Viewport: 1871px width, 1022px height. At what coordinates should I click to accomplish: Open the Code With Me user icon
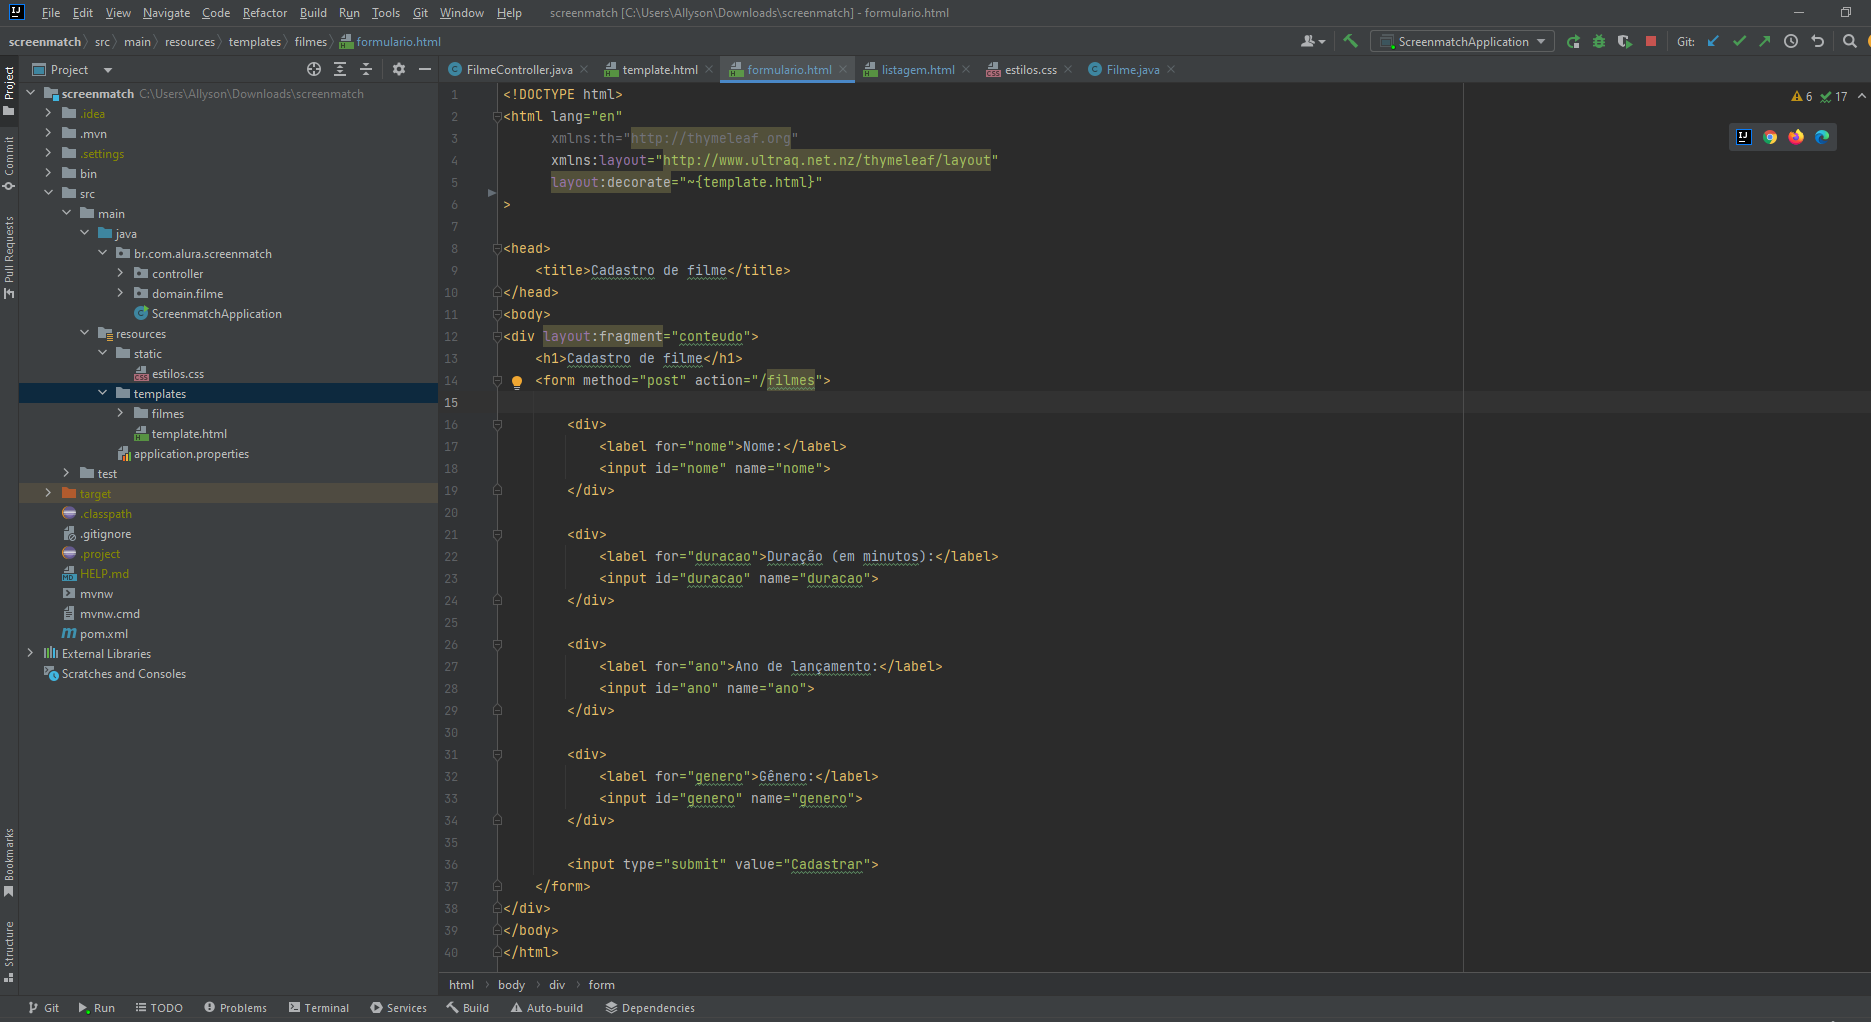pyautogui.click(x=1312, y=41)
